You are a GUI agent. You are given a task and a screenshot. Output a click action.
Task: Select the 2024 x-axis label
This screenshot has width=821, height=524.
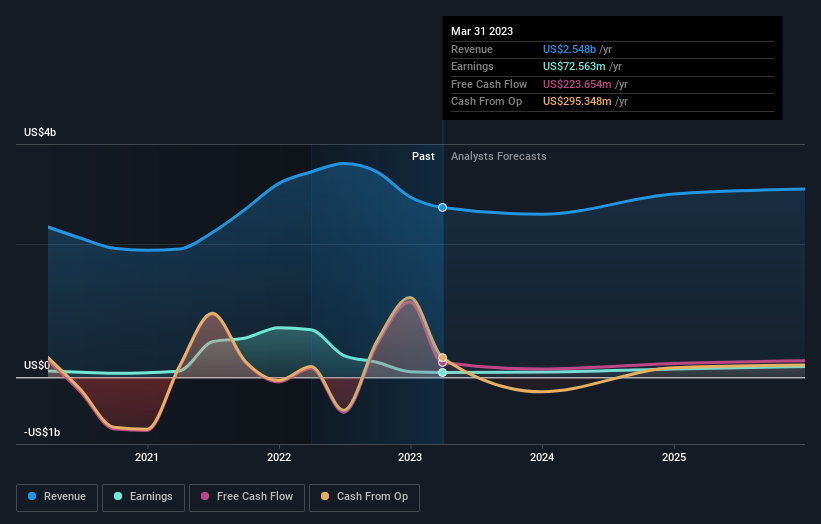(542, 458)
